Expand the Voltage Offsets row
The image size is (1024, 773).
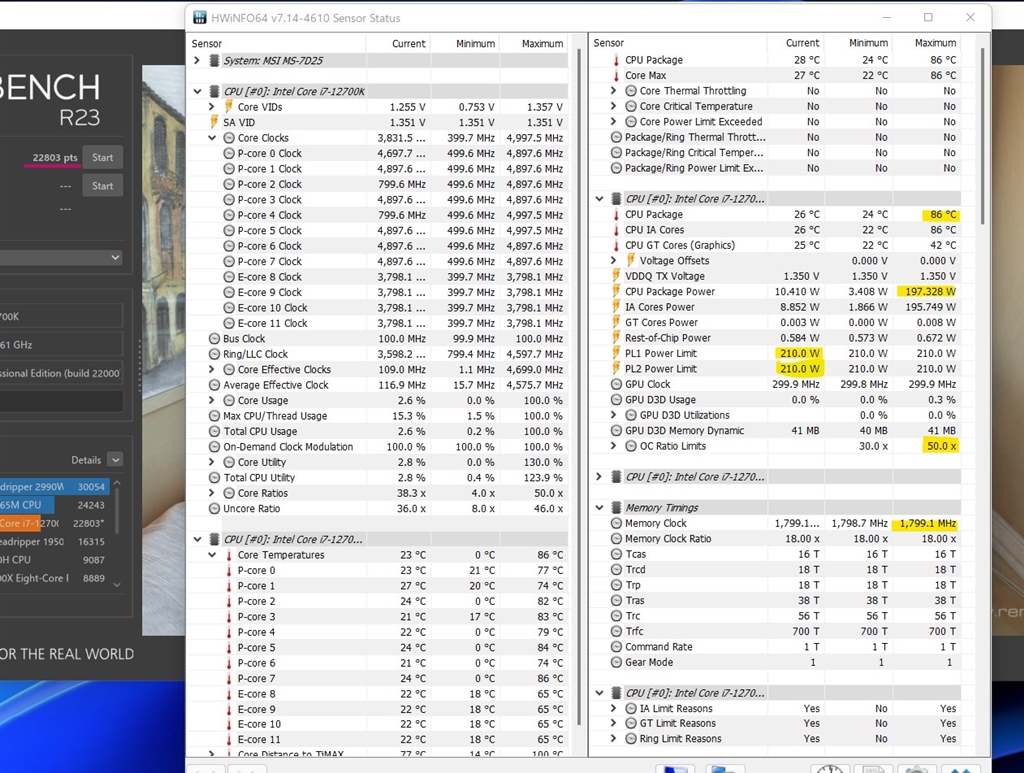(x=613, y=260)
